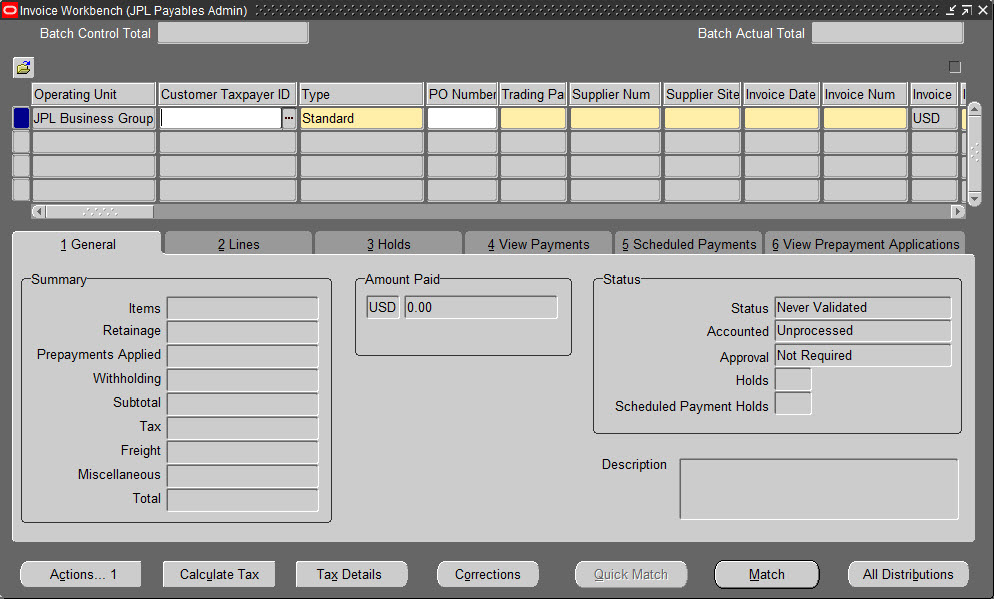This screenshot has width=994, height=599.
Task: Click the grow-window arrow icon in title bar
Action: 966,10
